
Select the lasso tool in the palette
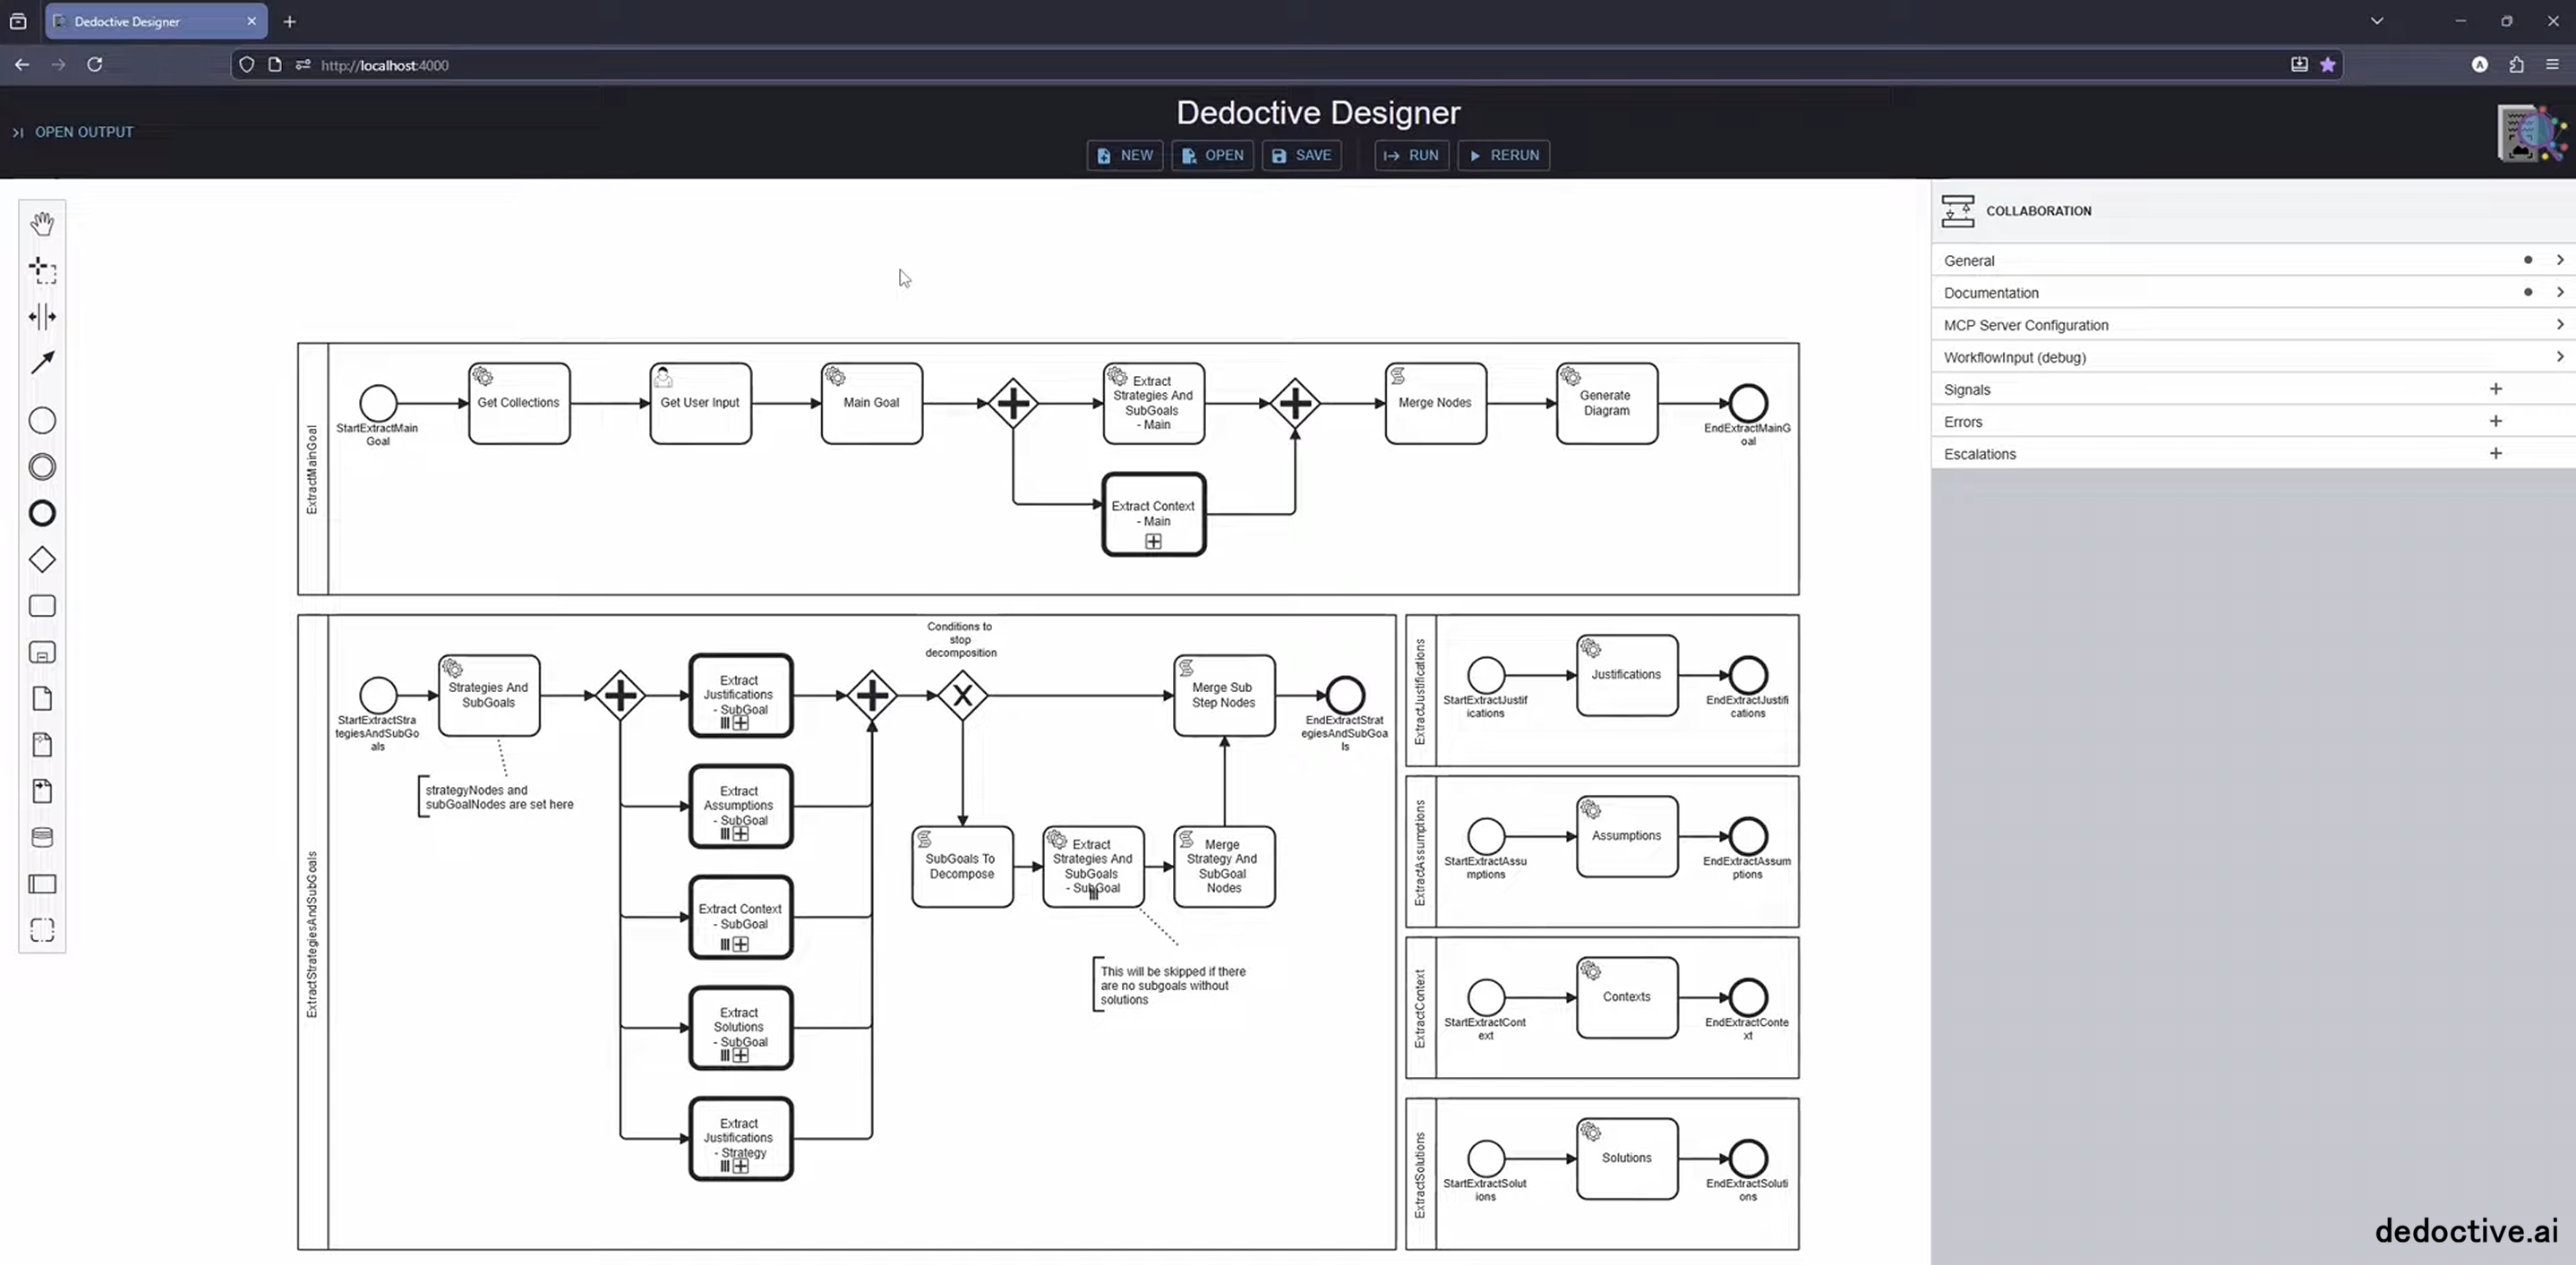tap(42, 270)
